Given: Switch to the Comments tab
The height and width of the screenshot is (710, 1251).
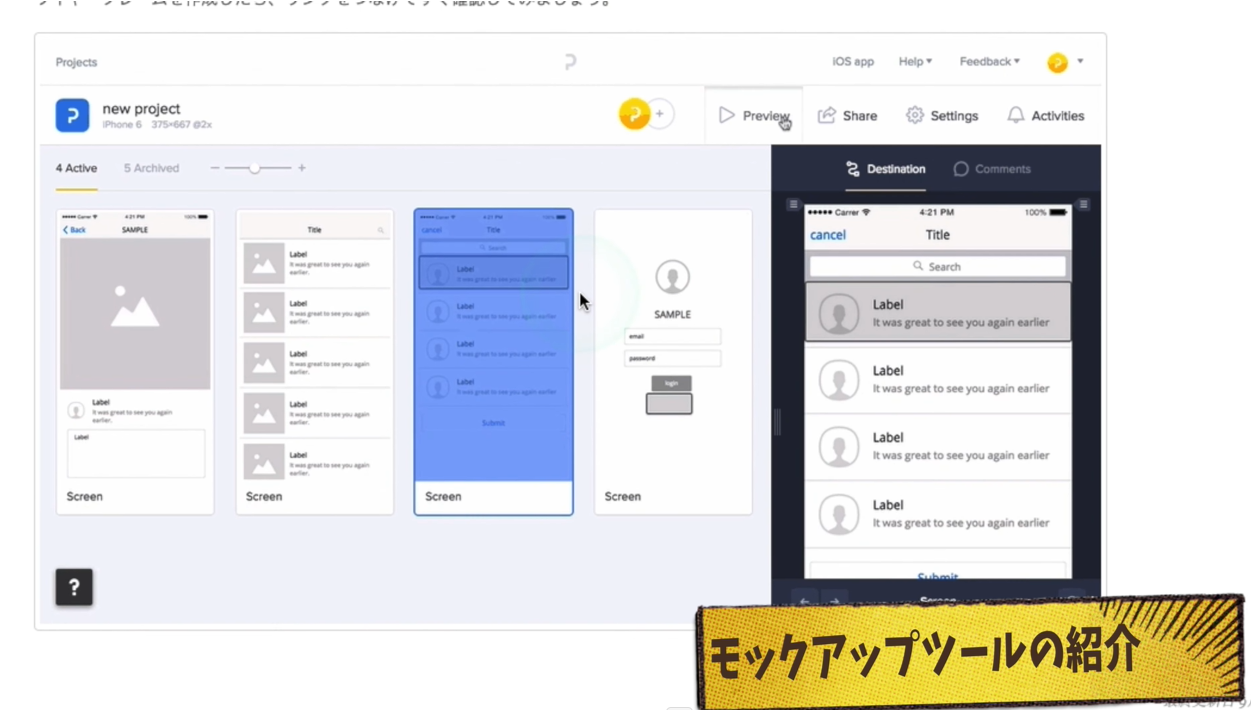Looking at the screenshot, I should pos(992,169).
